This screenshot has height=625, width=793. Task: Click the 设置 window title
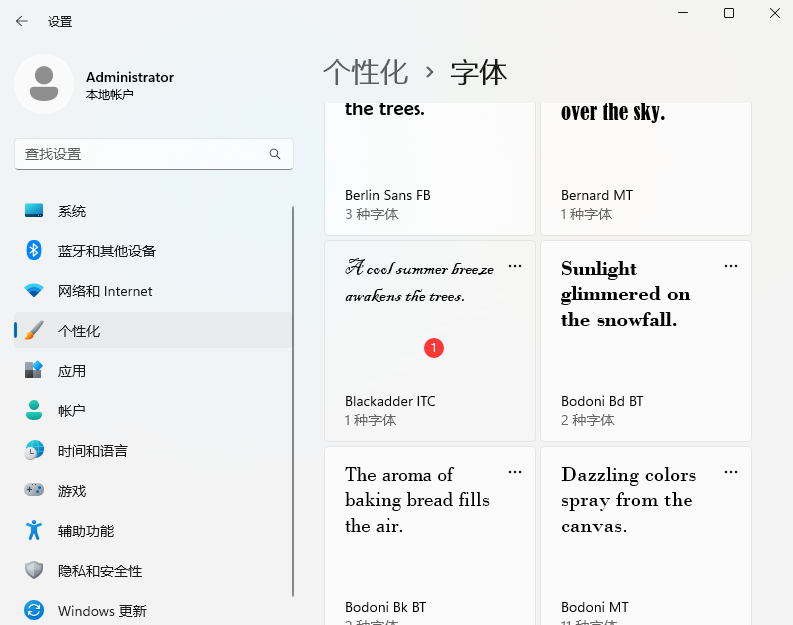click(x=60, y=22)
